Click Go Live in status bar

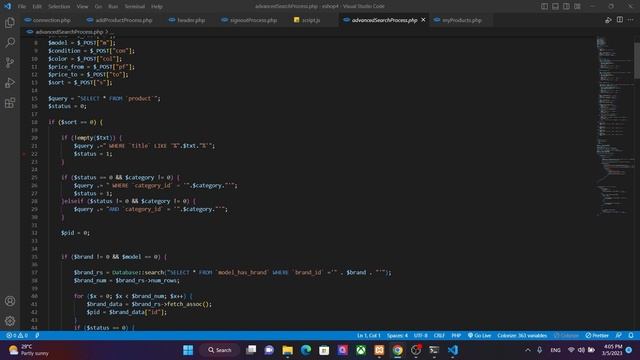(480, 336)
